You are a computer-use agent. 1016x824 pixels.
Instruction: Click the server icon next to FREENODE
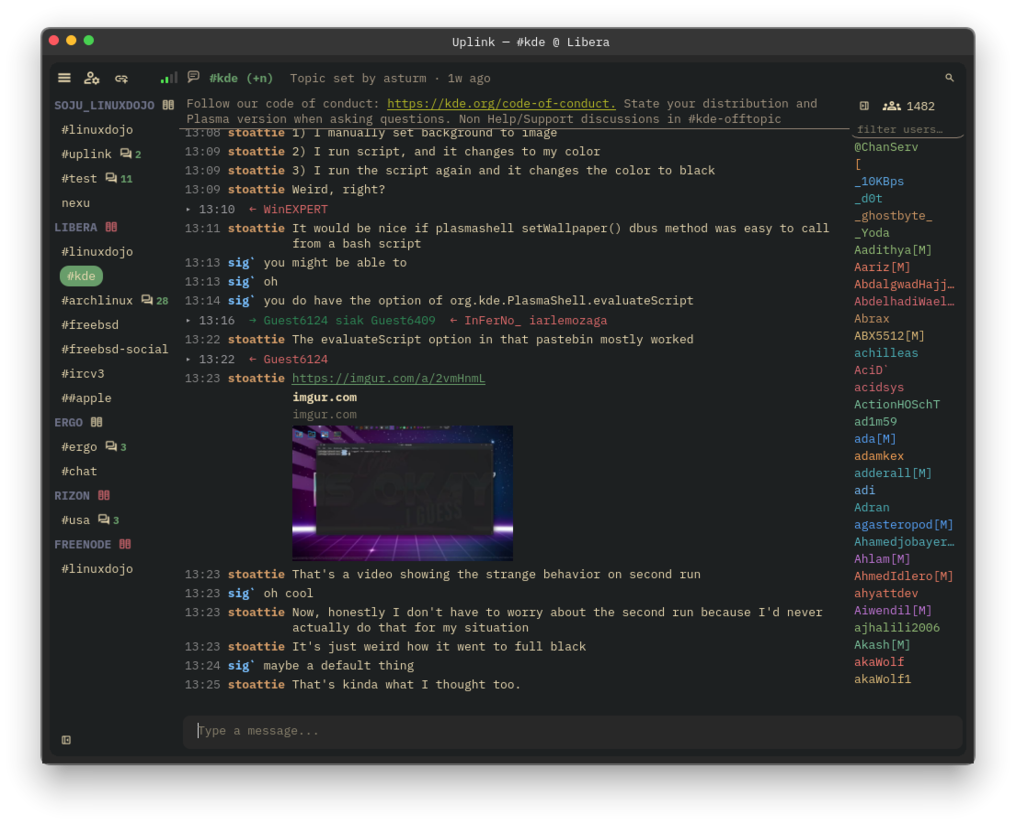click(x=125, y=544)
